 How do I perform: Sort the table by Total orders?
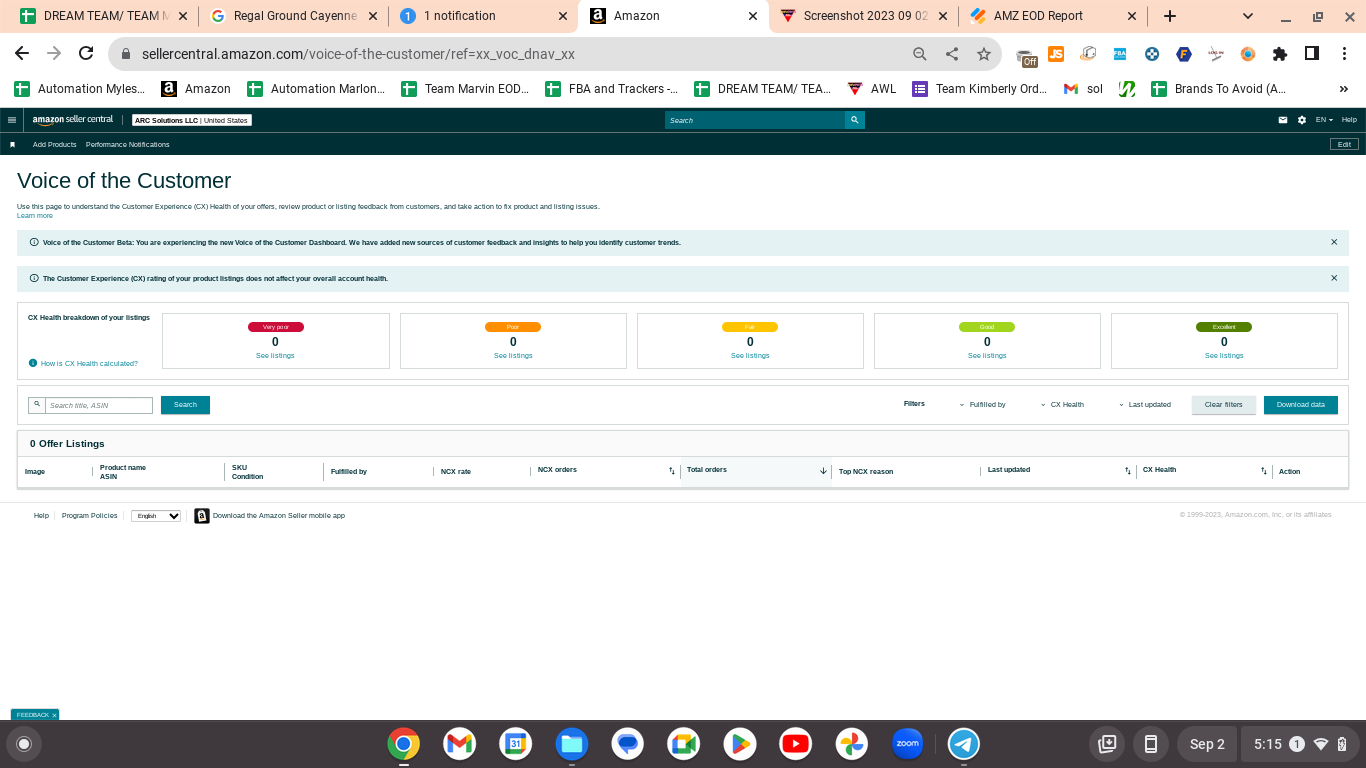[823, 470]
